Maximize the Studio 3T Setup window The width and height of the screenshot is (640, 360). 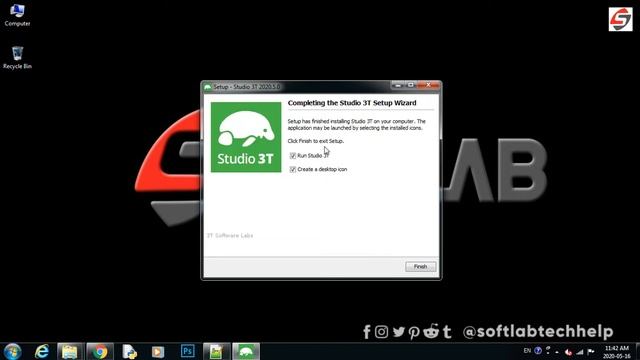point(411,85)
